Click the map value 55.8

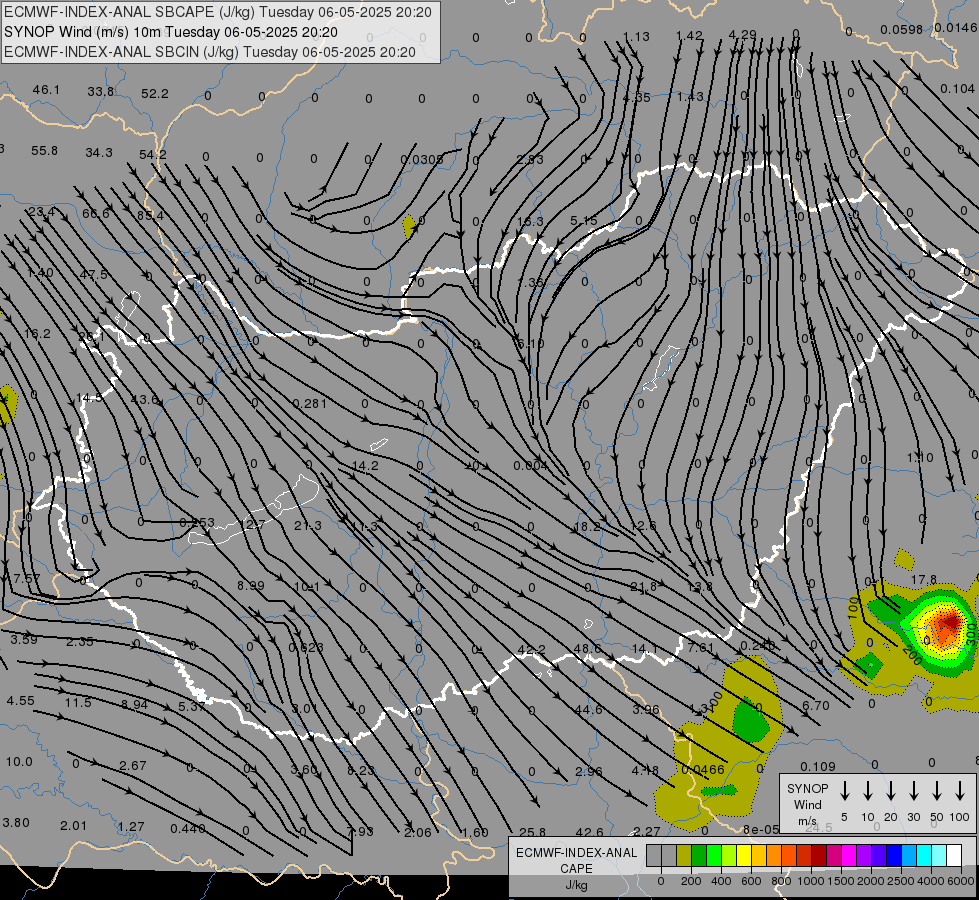44,151
